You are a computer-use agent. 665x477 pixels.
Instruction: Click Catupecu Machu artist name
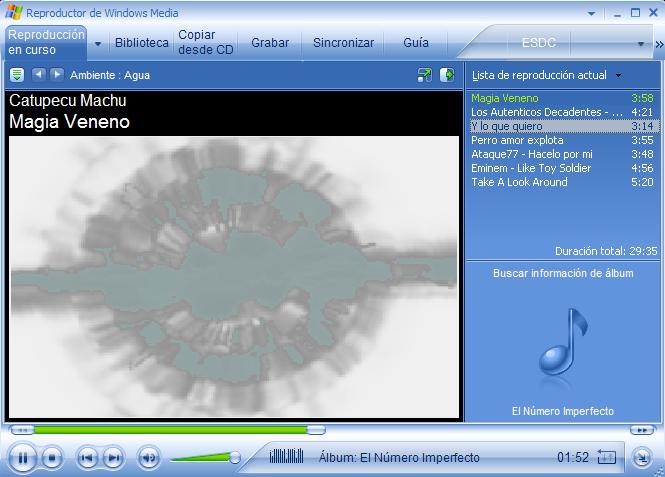[x=68, y=100]
